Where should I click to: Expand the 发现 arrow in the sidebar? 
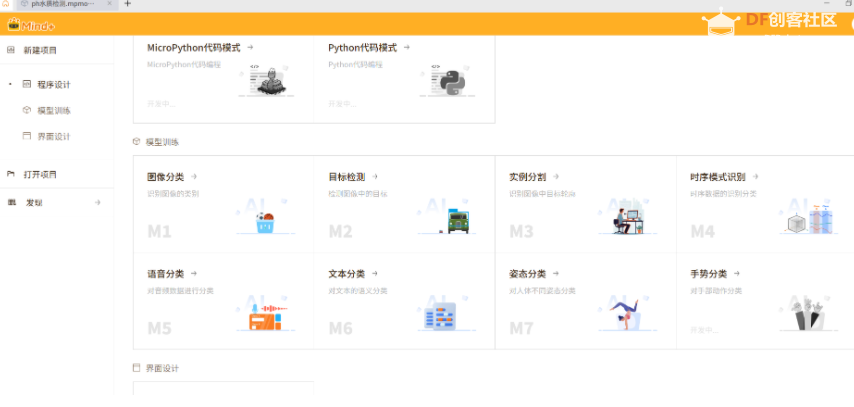tap(97, 202)
